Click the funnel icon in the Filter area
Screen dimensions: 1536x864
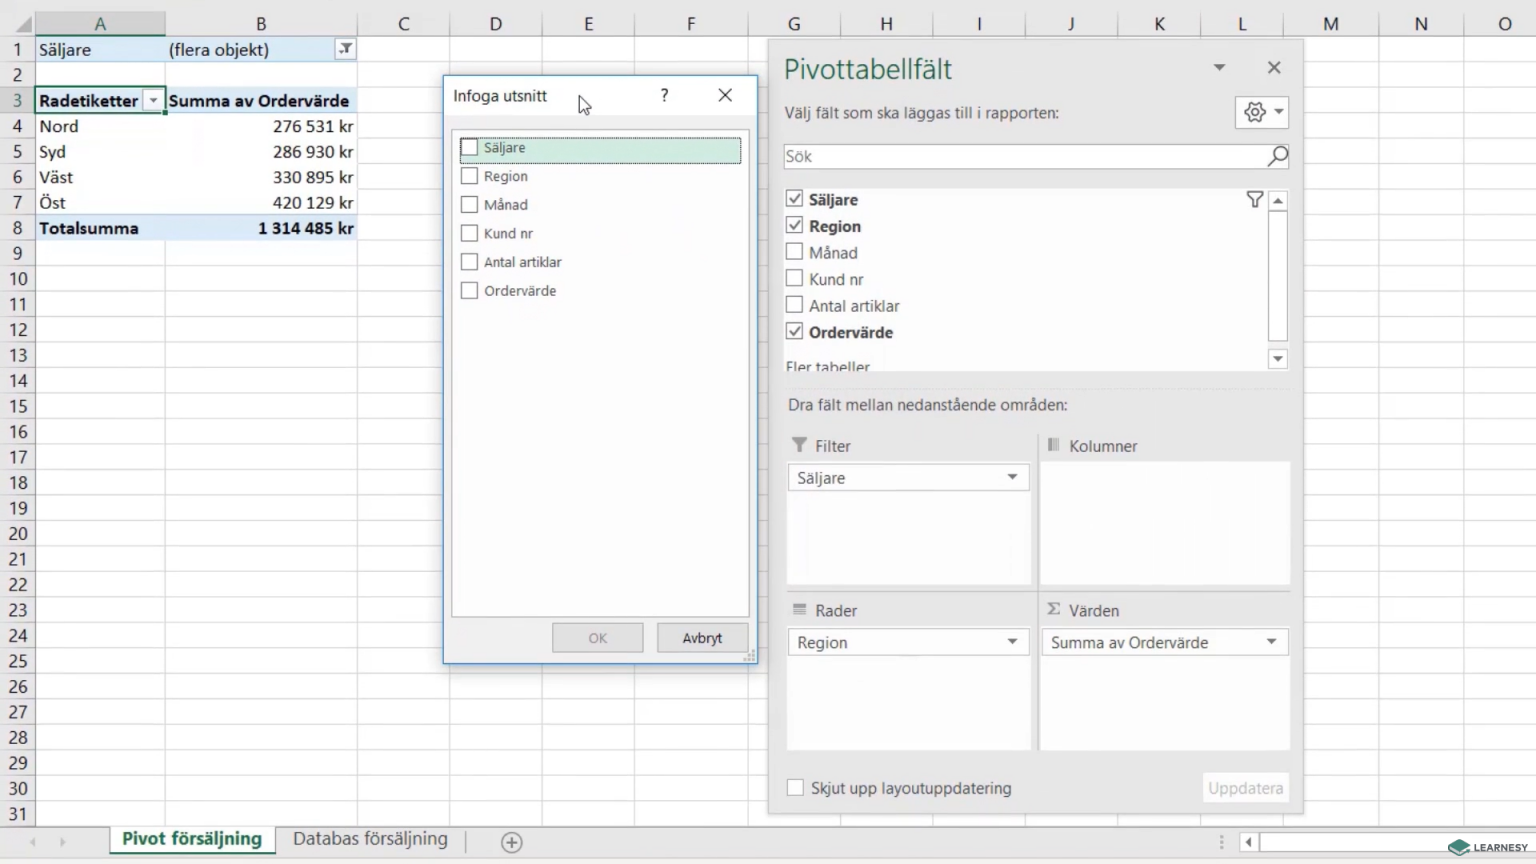point(798,445)
